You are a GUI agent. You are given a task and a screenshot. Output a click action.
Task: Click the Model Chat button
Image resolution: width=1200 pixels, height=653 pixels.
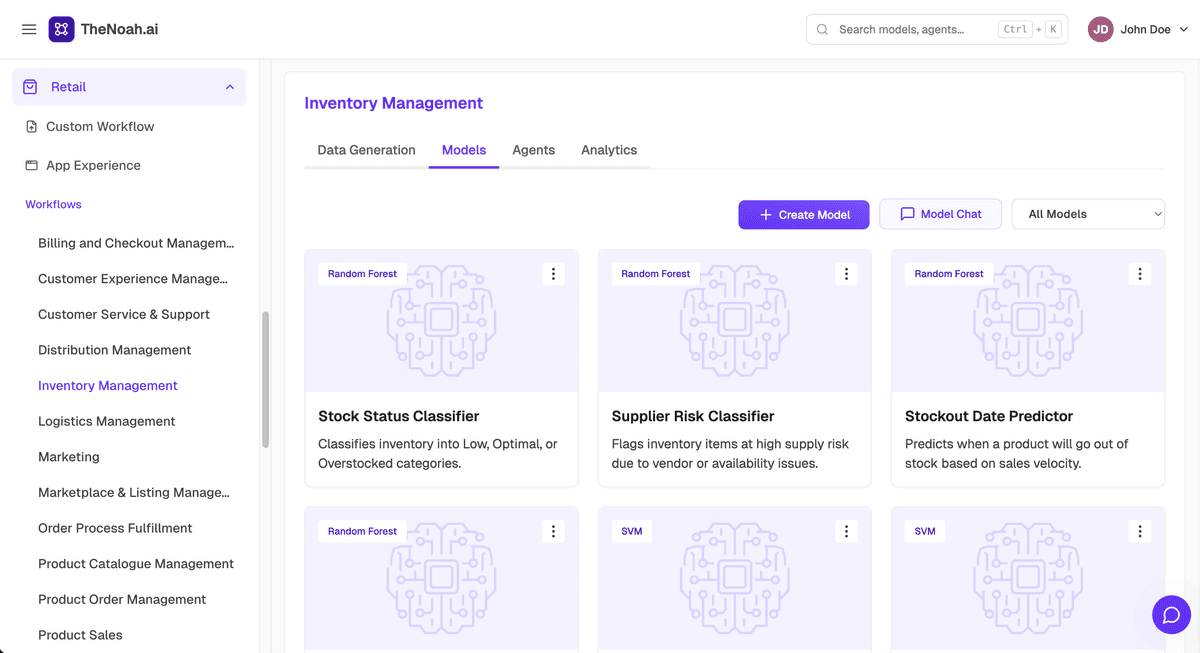pos(940,214)
